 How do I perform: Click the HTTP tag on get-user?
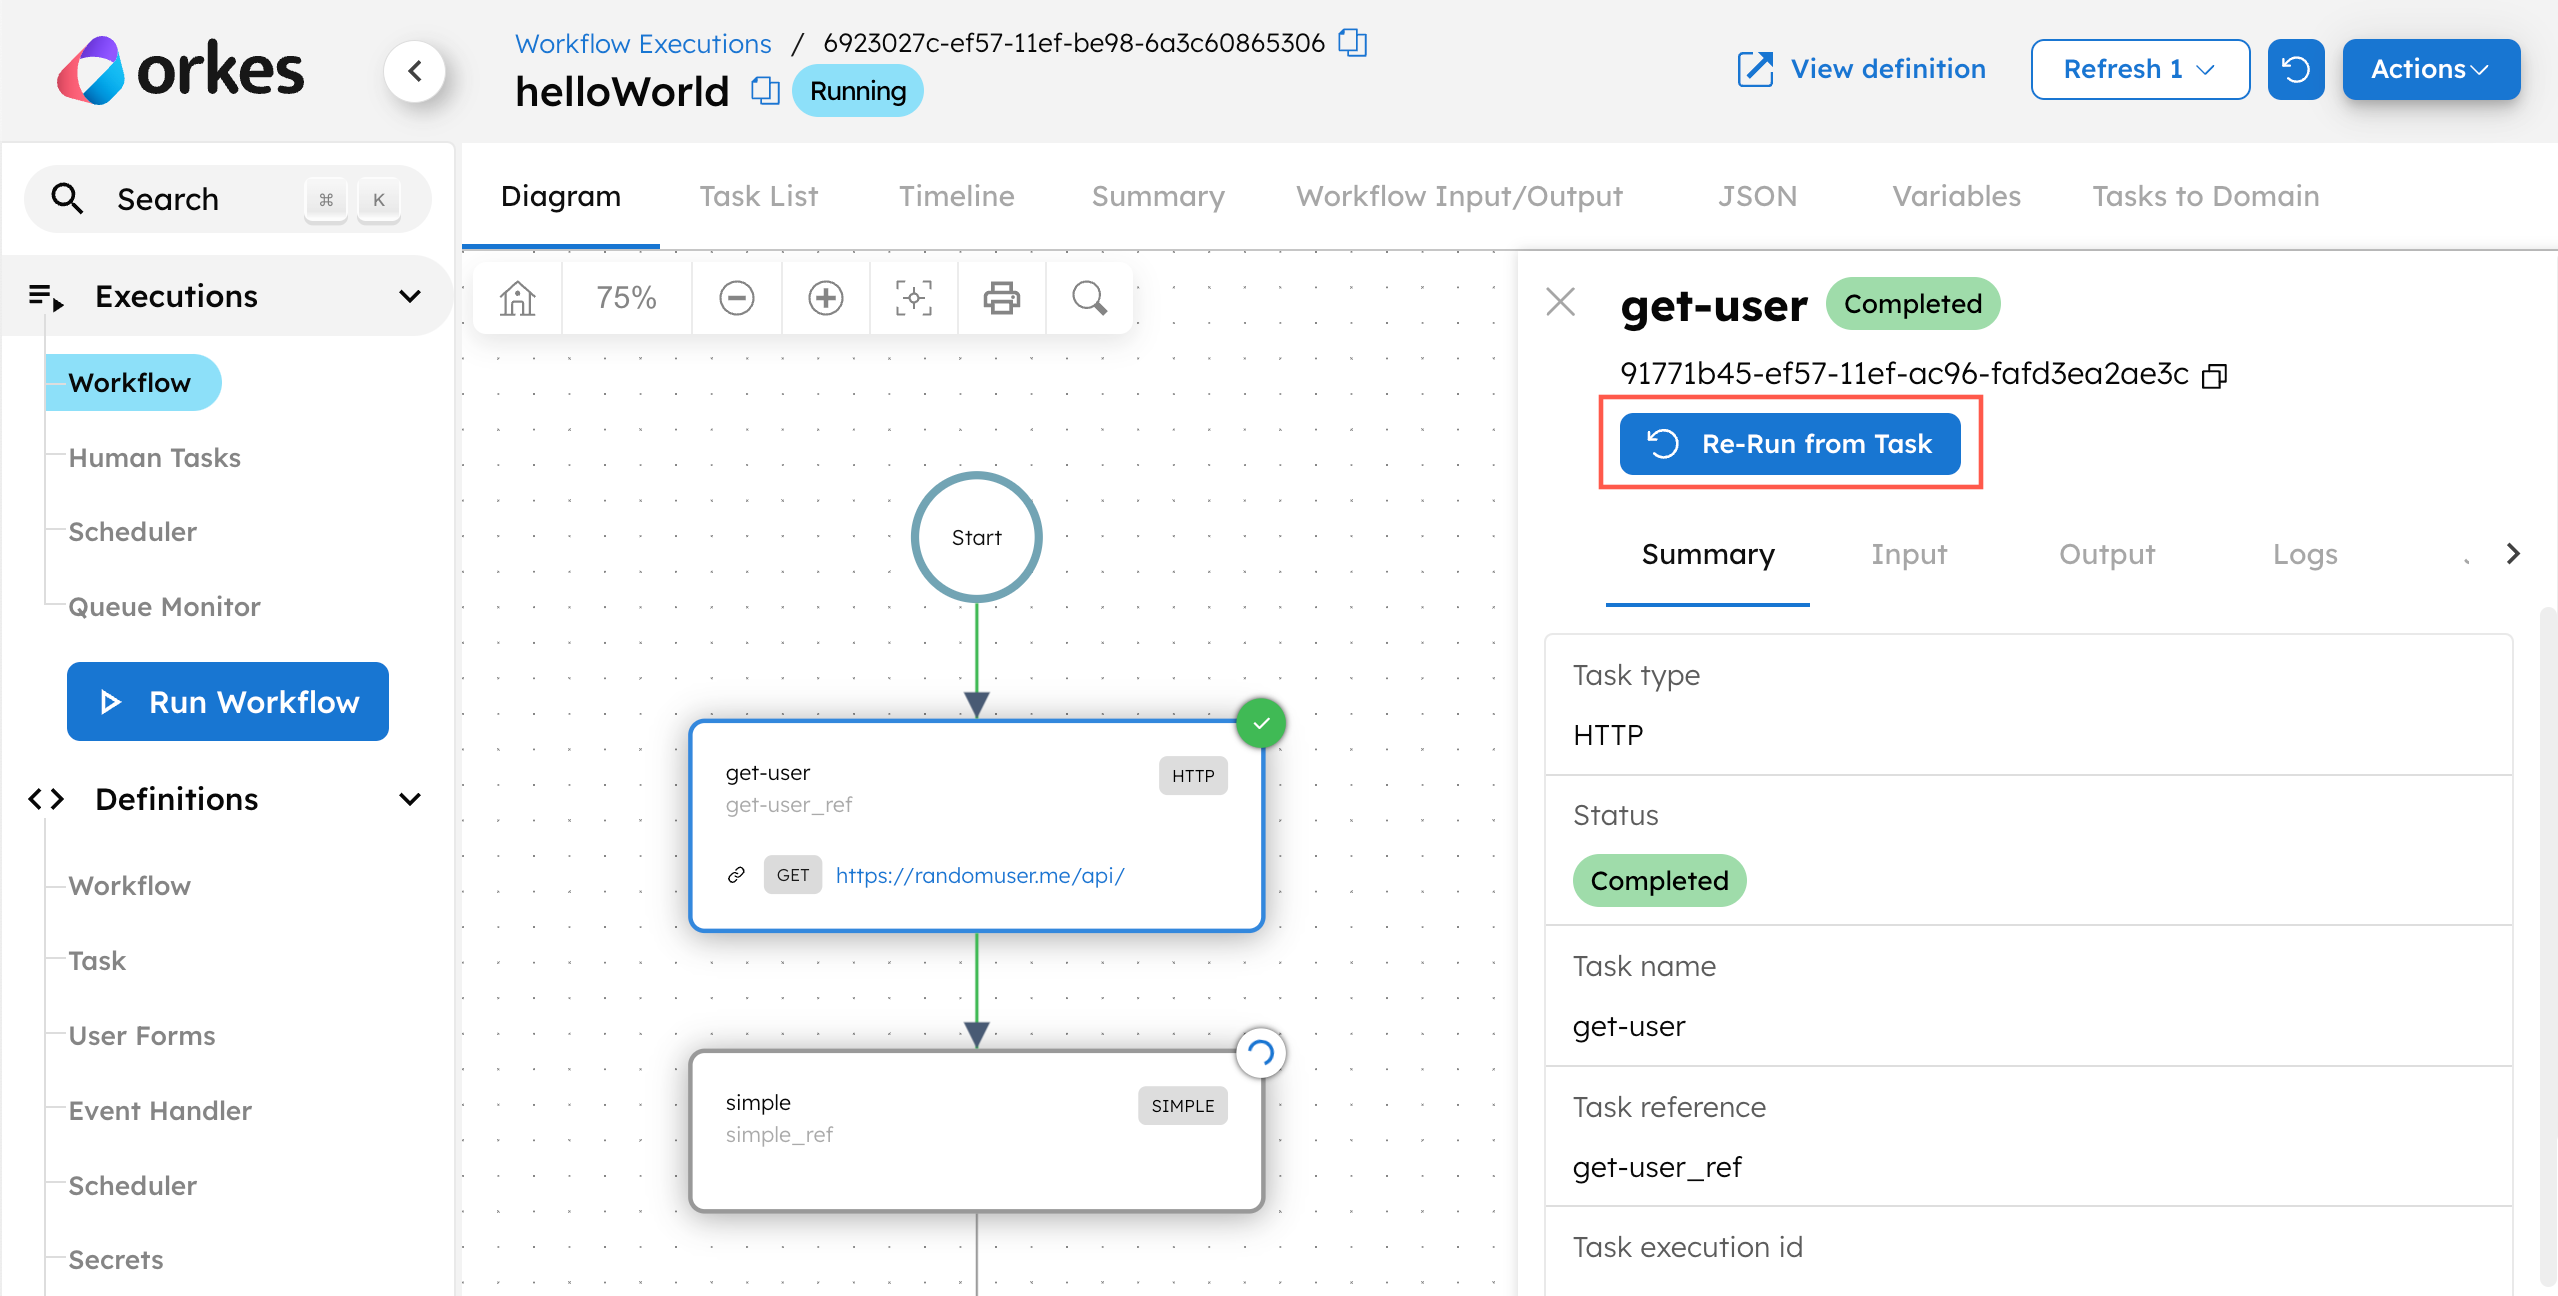pyautogui.click(x=1192, y=775)
